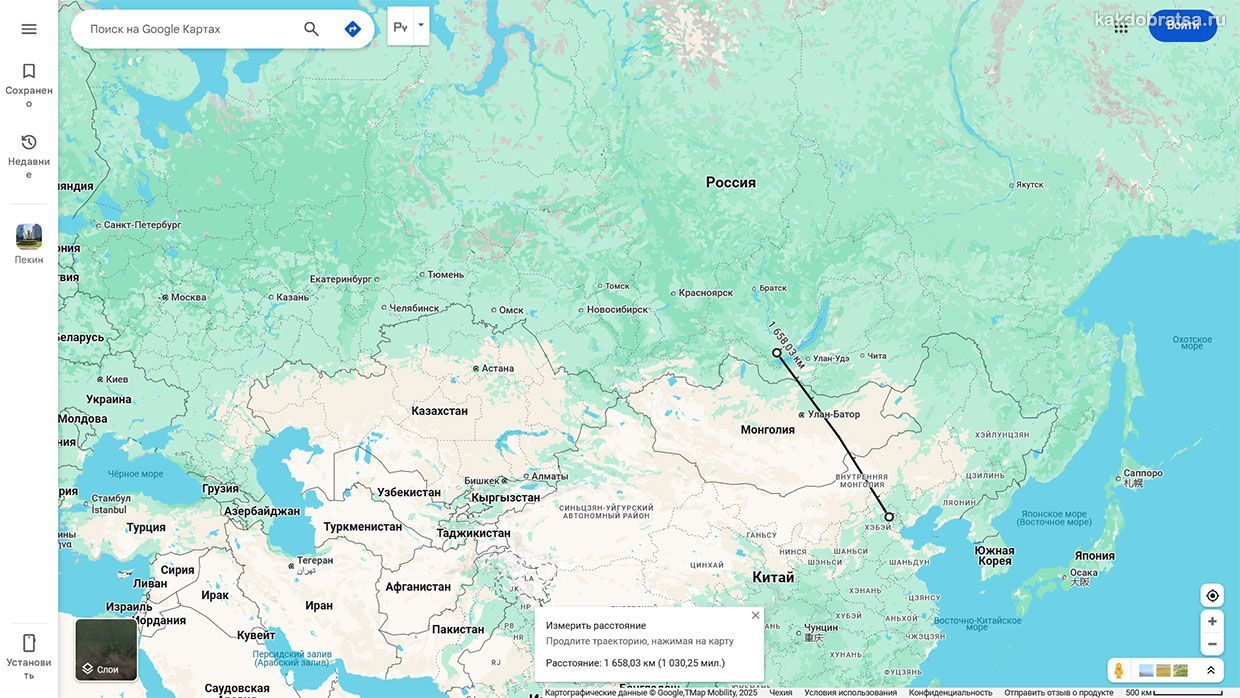Open the Google apps grid icon

[1121, 27]
